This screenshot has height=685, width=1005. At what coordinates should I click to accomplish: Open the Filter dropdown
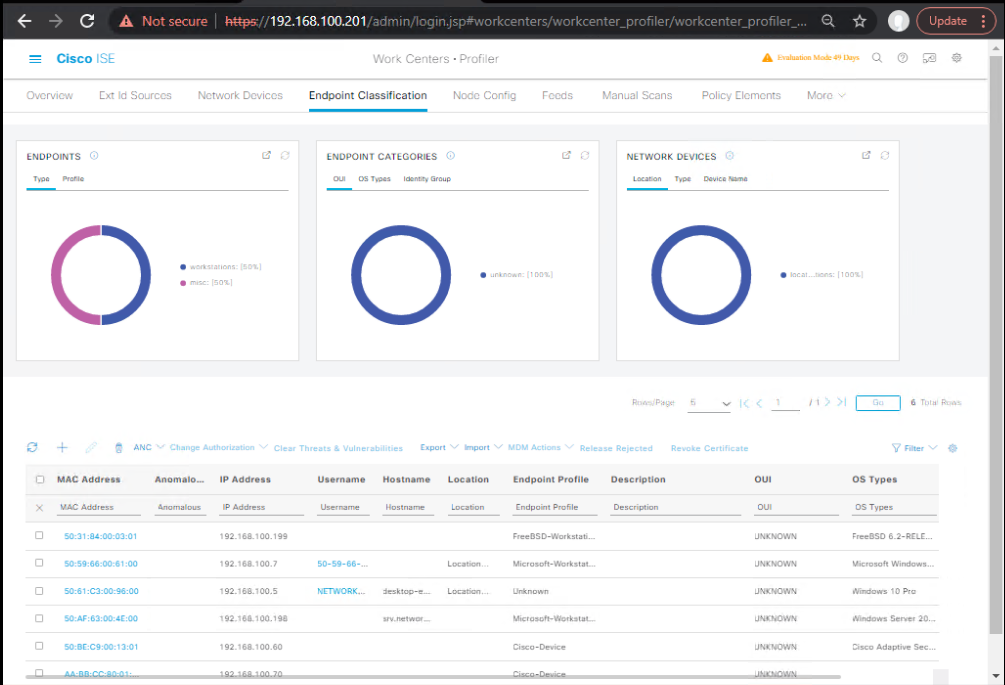[x=915, y=448]
